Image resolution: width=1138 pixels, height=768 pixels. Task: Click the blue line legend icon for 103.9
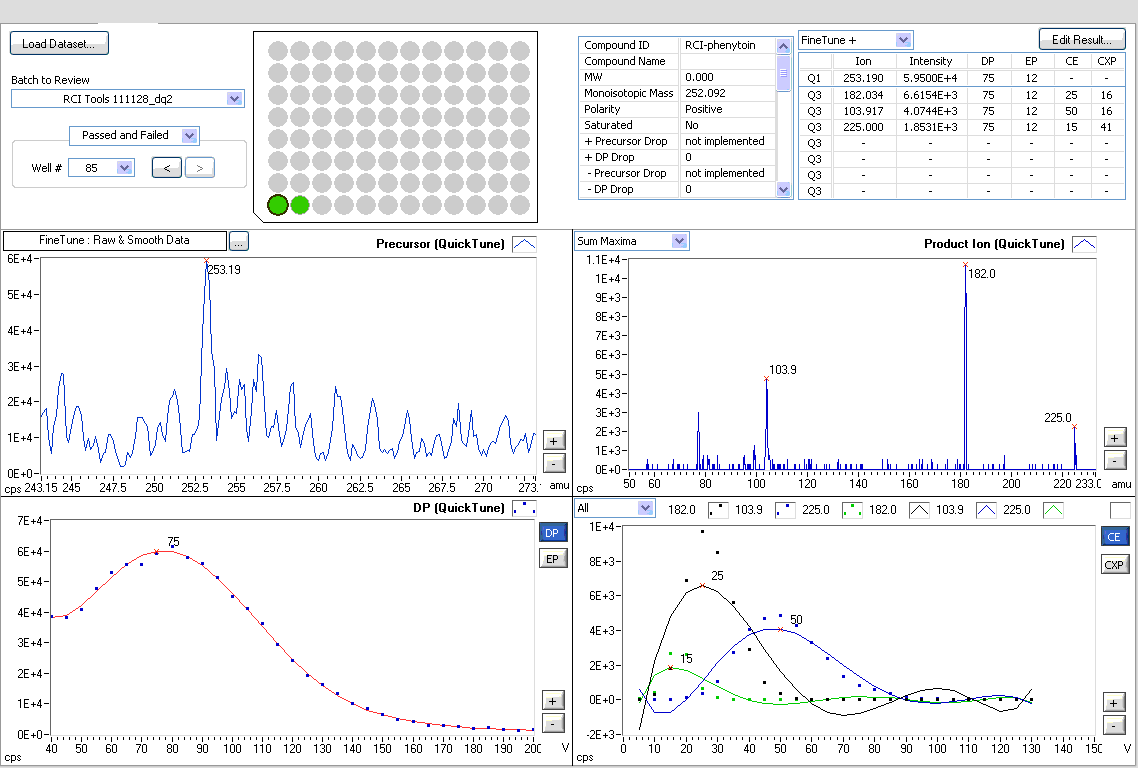(x=986, y=510)
